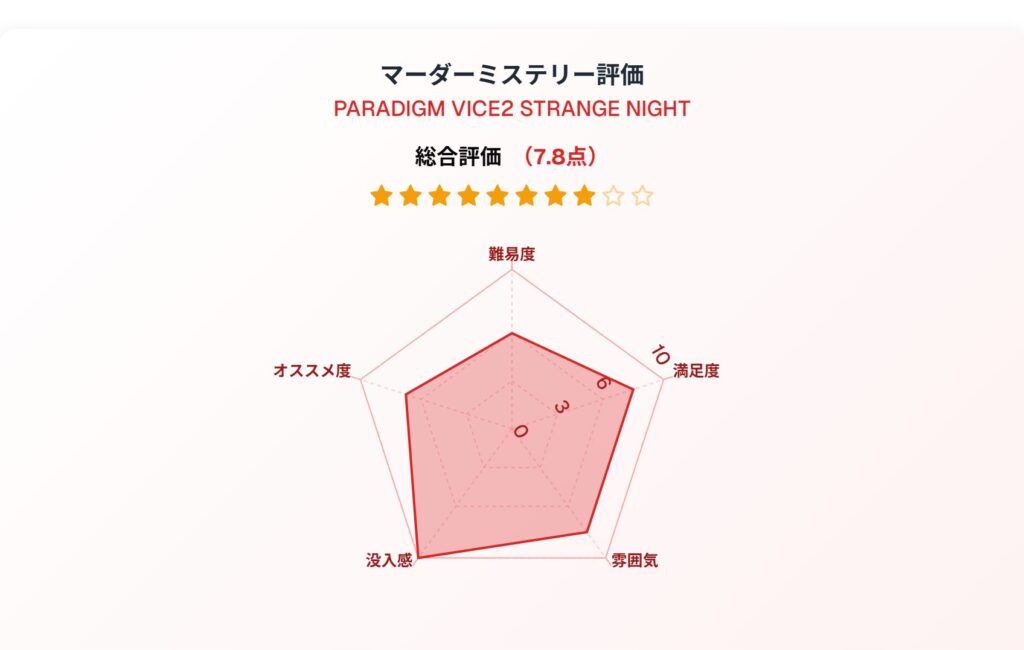The height and width of the screenshot is (650, 1024).
Task: Click the 没入感 data point vertex
Action: tap(418, 557)
